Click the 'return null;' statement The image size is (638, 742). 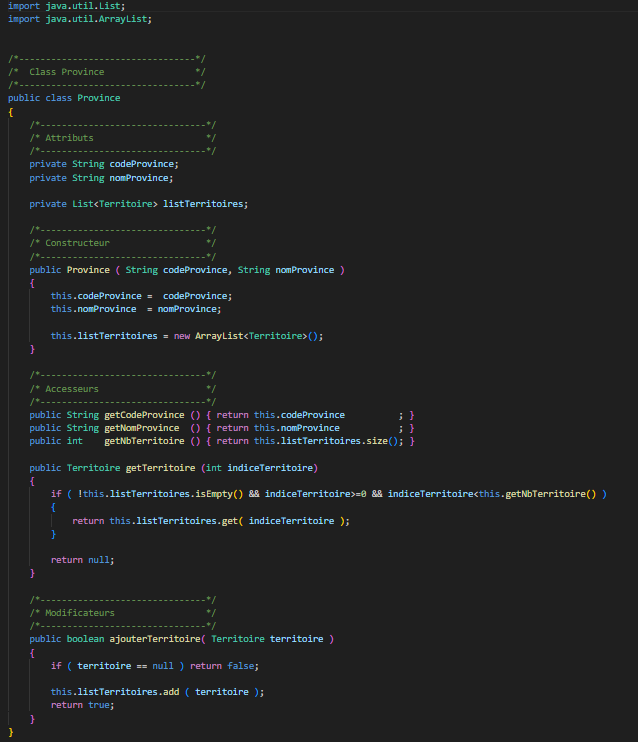(x=82, y=560)
